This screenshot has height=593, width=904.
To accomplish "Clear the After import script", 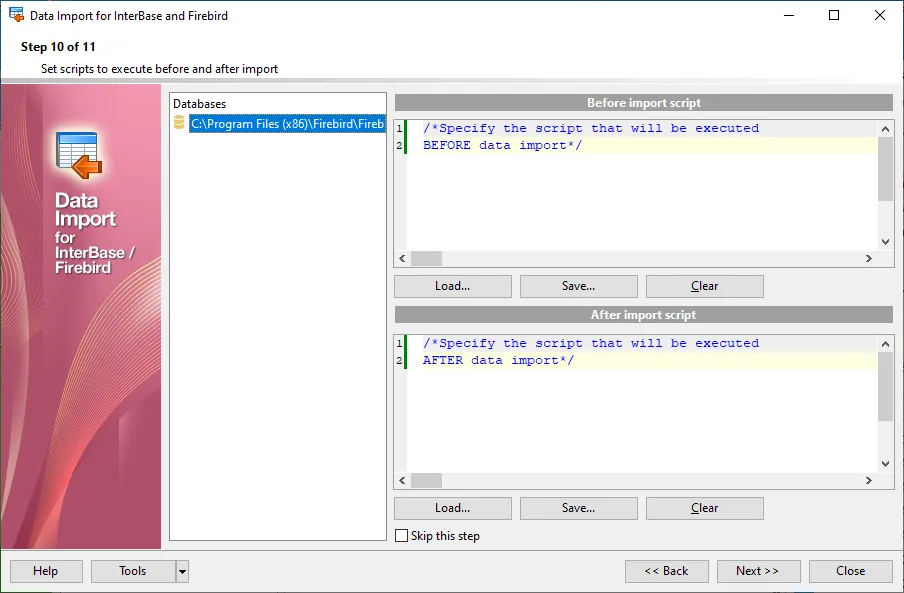I will [705, 508].
